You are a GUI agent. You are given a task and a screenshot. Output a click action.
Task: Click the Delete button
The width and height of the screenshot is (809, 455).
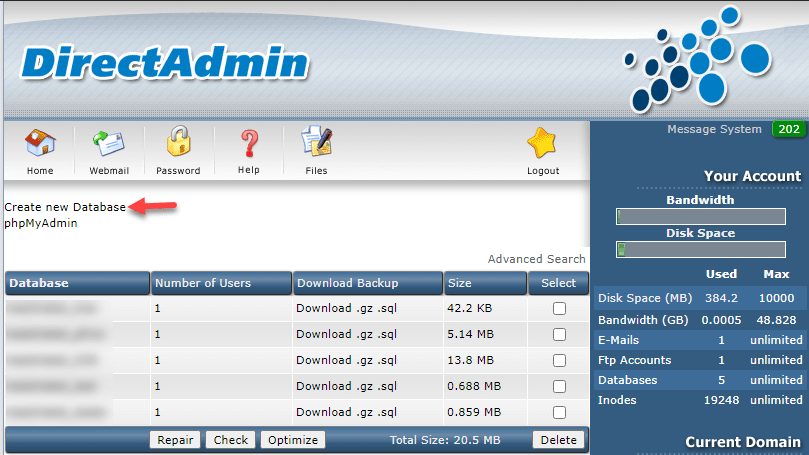click(558, 440)
